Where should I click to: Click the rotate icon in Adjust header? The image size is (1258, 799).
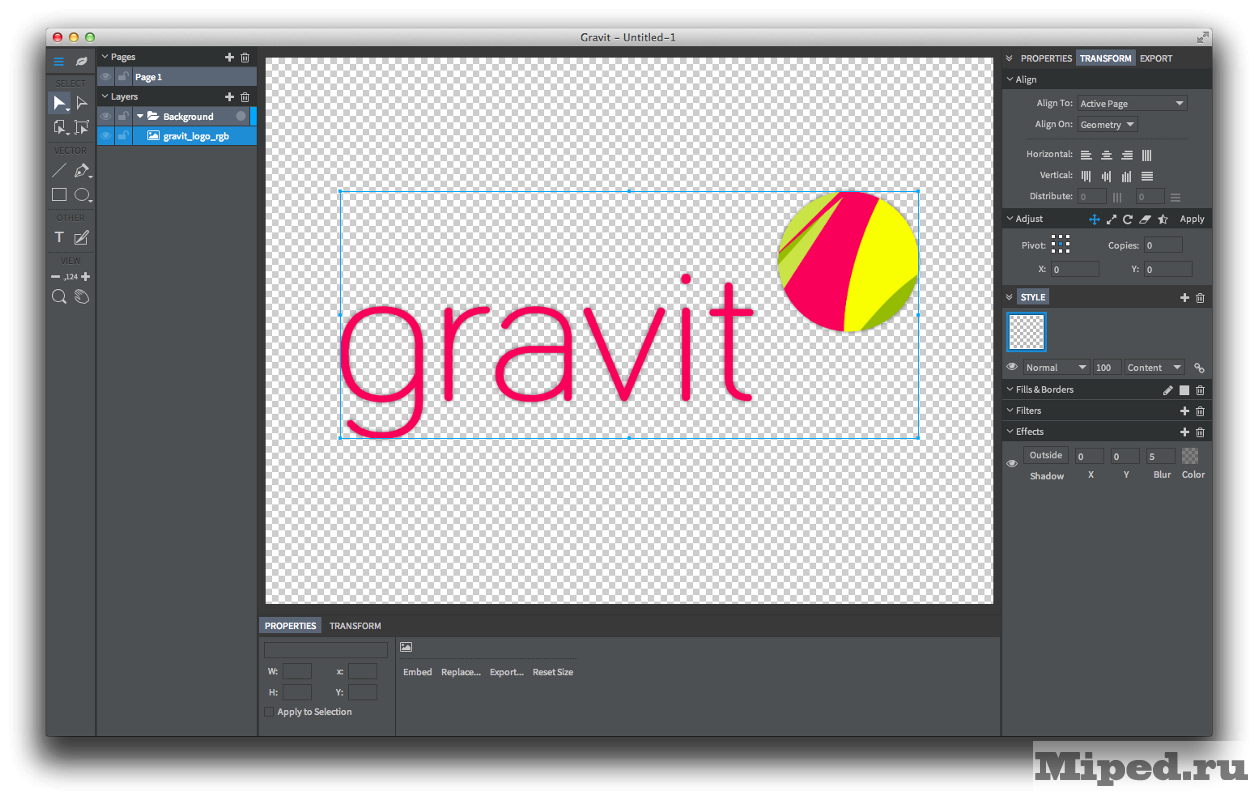pyautogui.click(x=1128, y=219)
